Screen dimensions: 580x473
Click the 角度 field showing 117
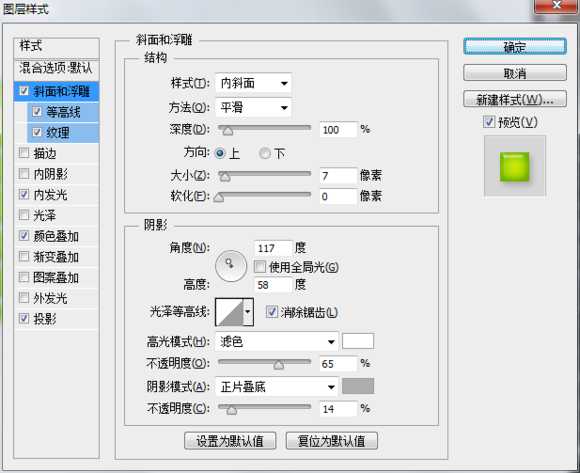click(273, 248)
